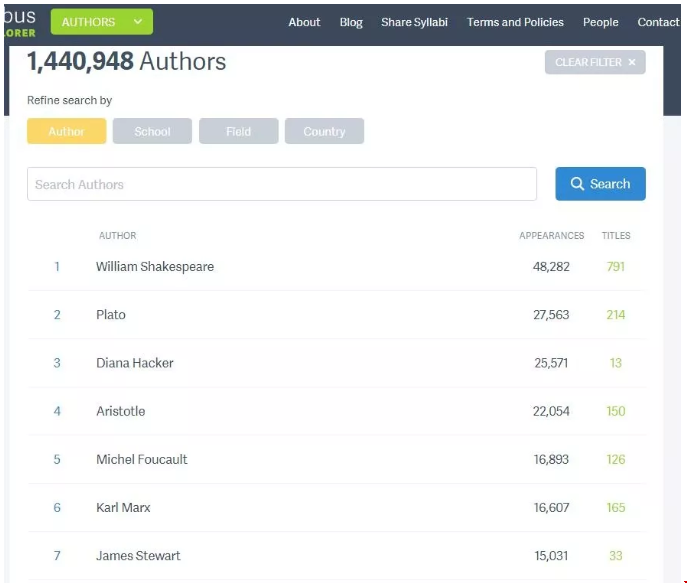Click Plato's 214 titles count

click(x=616, y=315)
